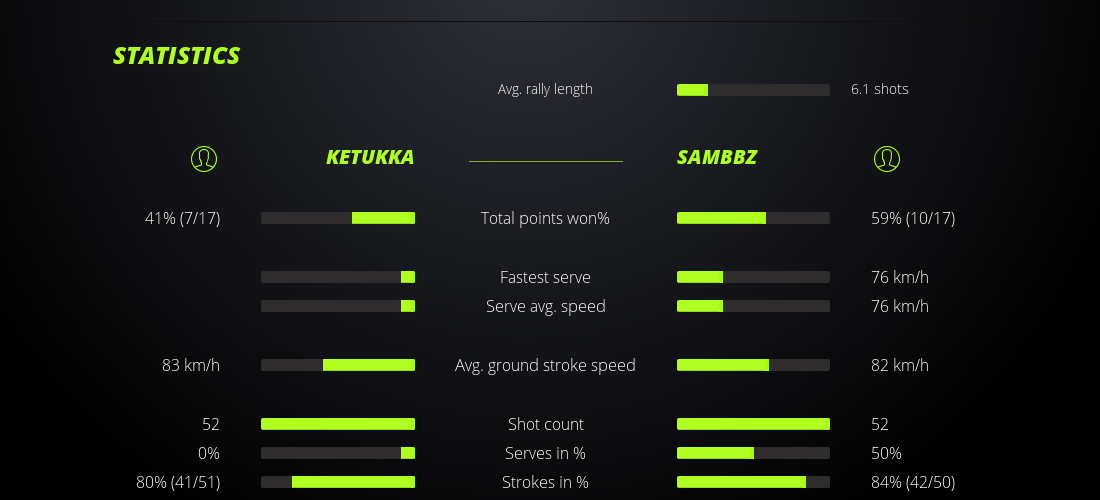Image resolution: width=1100 pixels, height=500 pixels.
Task: Click Sambbz's Total points won bar
Action: pyautogui.click(x=753, y=218)
